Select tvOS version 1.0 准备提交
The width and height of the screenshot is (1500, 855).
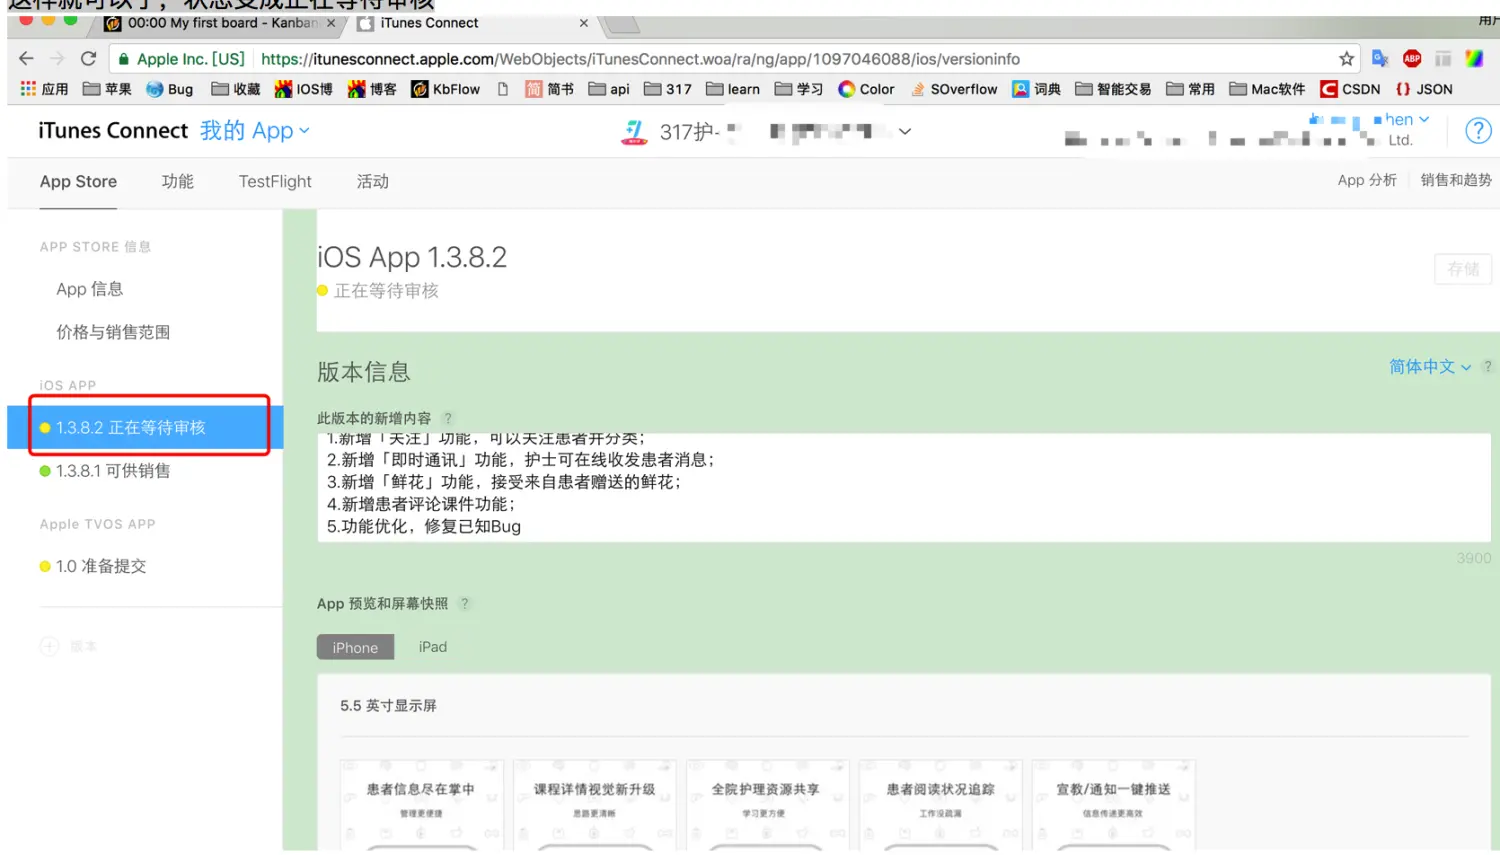[93, 566]
